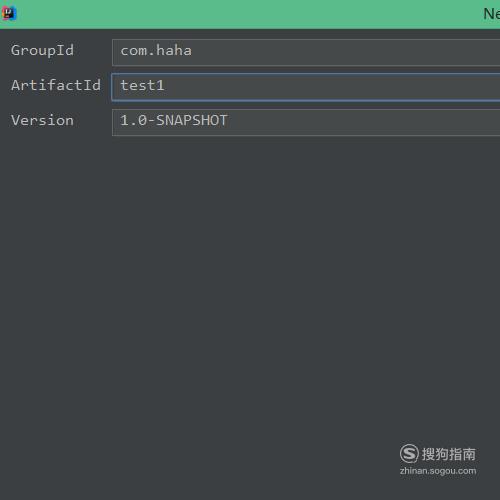The image size is (500, 500).
Task: Click the Sogou S logo watermark
Action: click(x=409, y=453)
